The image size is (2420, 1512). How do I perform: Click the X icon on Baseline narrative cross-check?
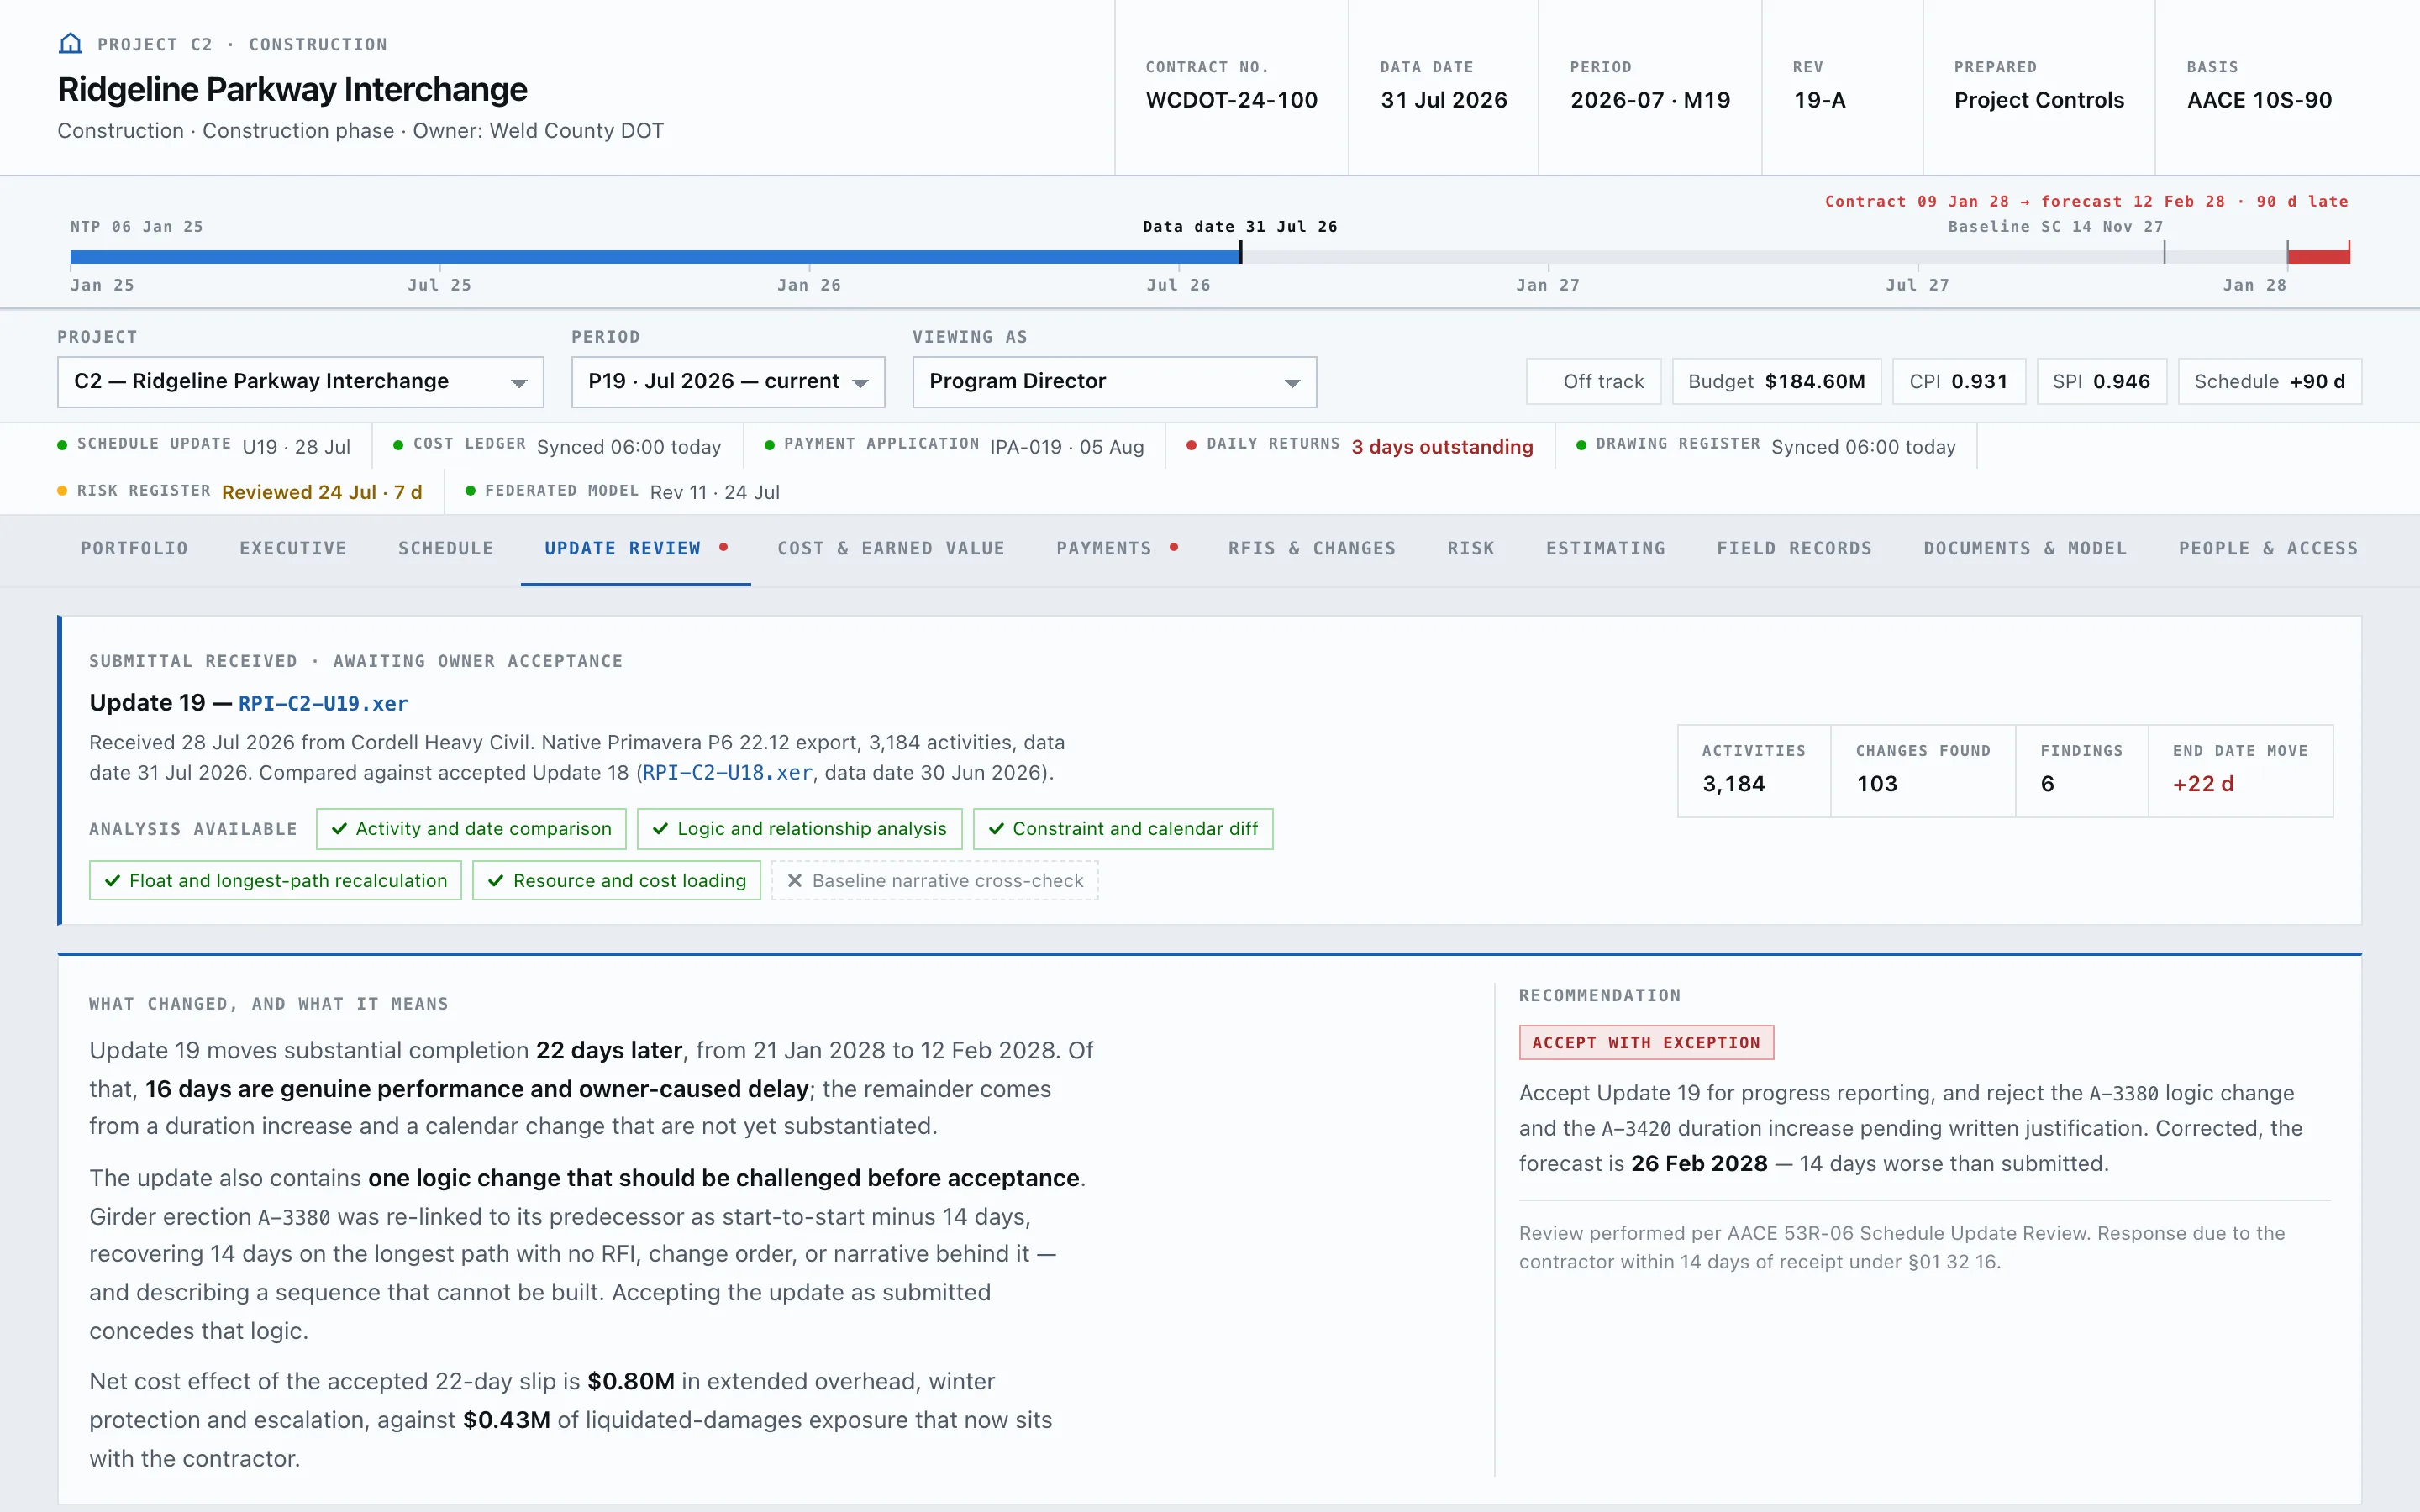click(x=794, y=881)
